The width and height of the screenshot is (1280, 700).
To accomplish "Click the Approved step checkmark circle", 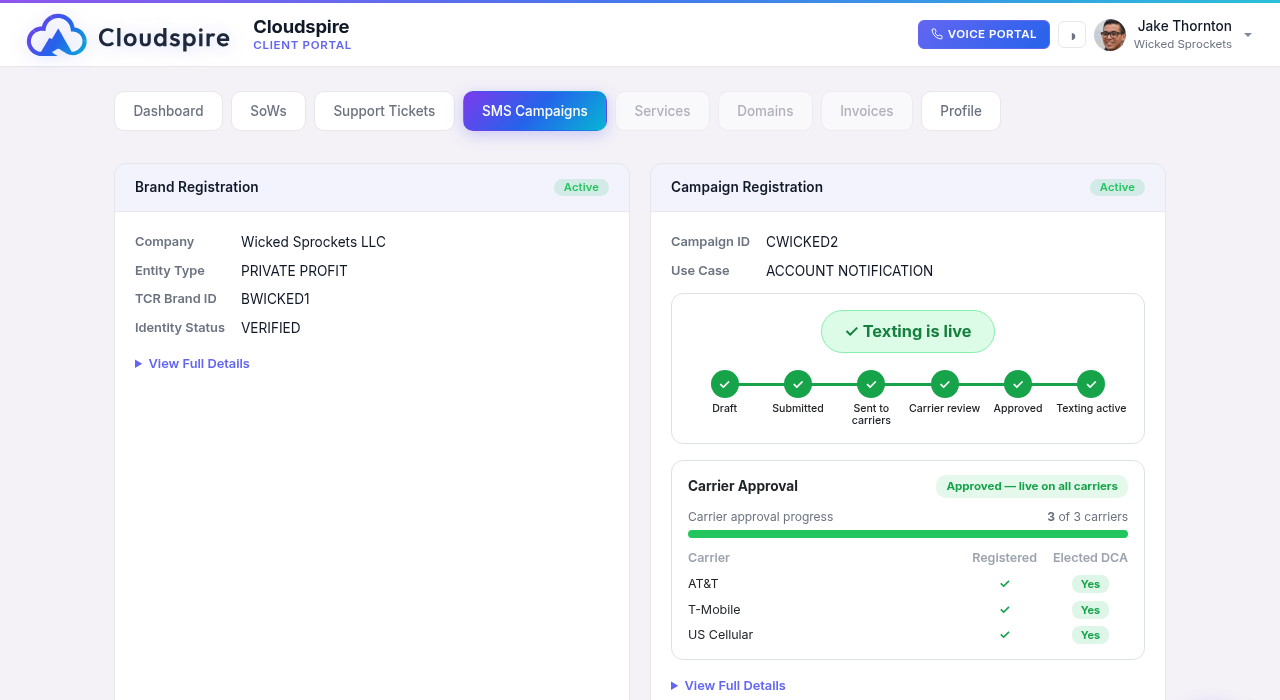I will click(x=1018, y=384).
